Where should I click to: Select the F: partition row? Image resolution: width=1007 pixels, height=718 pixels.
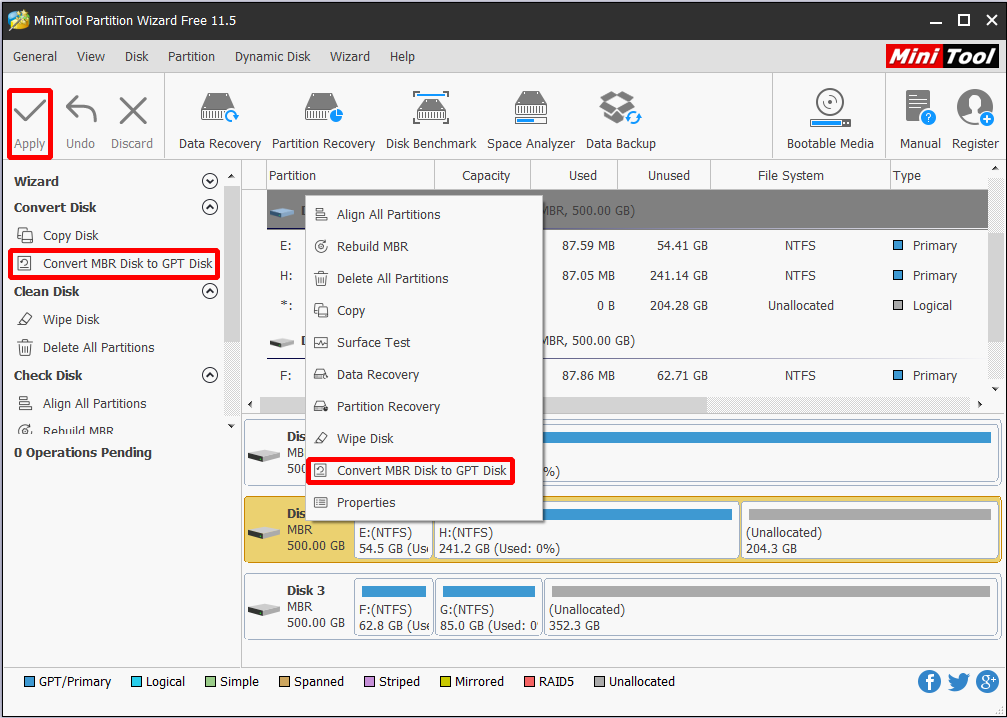click(627, 376)
